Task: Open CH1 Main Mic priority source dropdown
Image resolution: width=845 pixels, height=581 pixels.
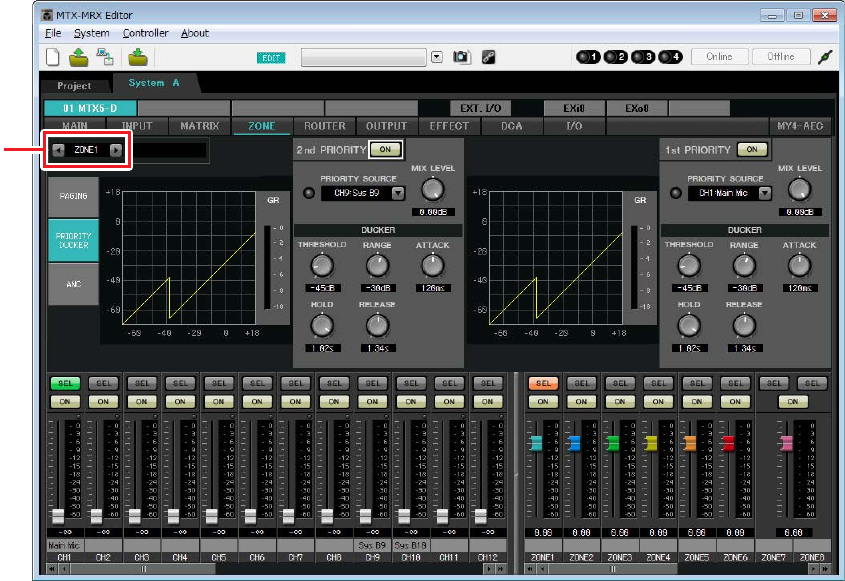Action: pos(765,193)
